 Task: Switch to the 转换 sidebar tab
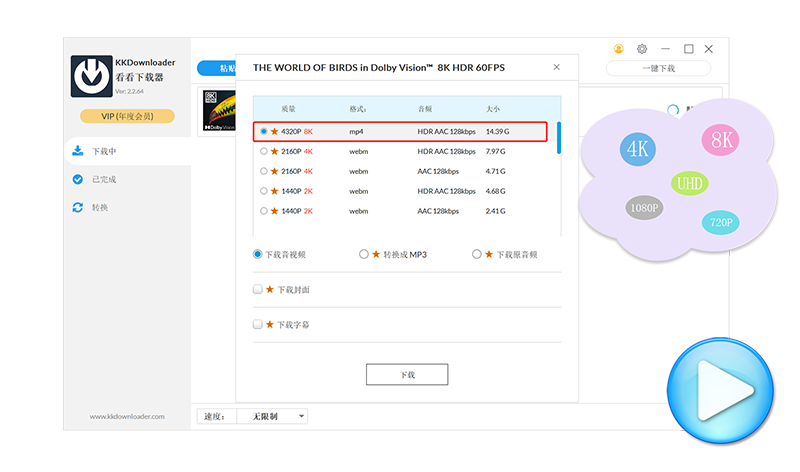(100, 207)
